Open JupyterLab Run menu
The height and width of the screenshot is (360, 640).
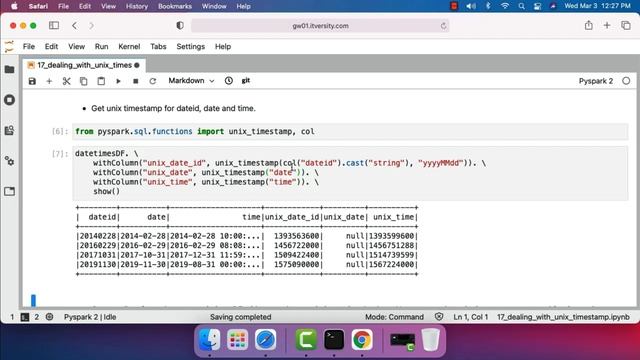(101, 47)
